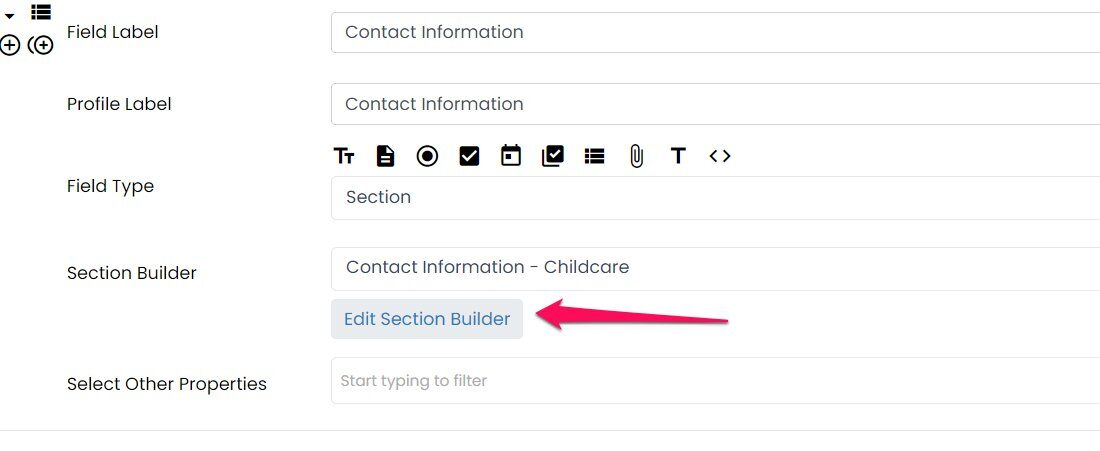
Task: Select the bold T text field type icon
Action: [678, 156]
